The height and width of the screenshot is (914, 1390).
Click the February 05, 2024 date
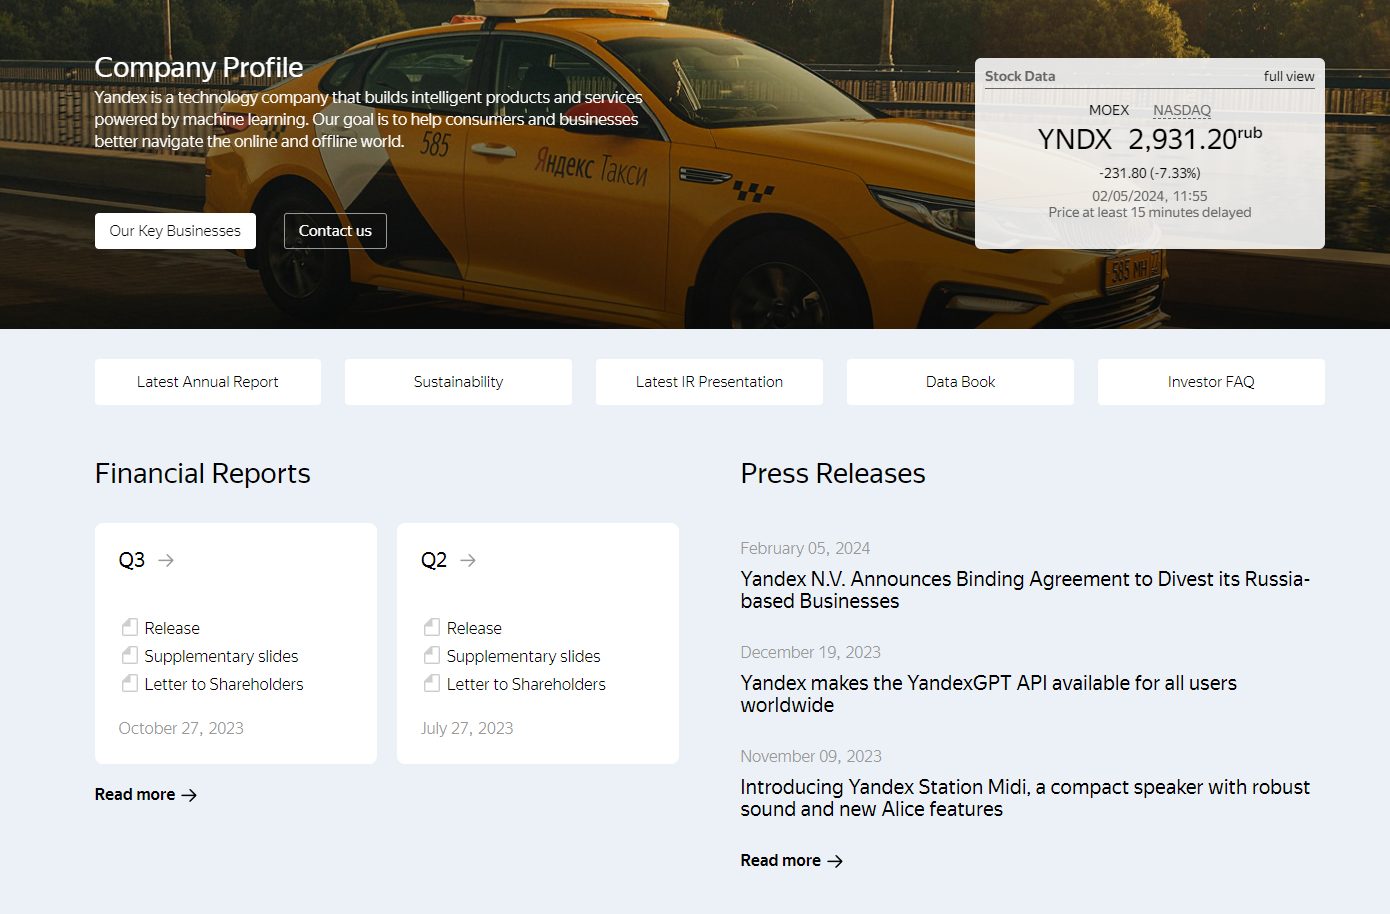[805, 548]
